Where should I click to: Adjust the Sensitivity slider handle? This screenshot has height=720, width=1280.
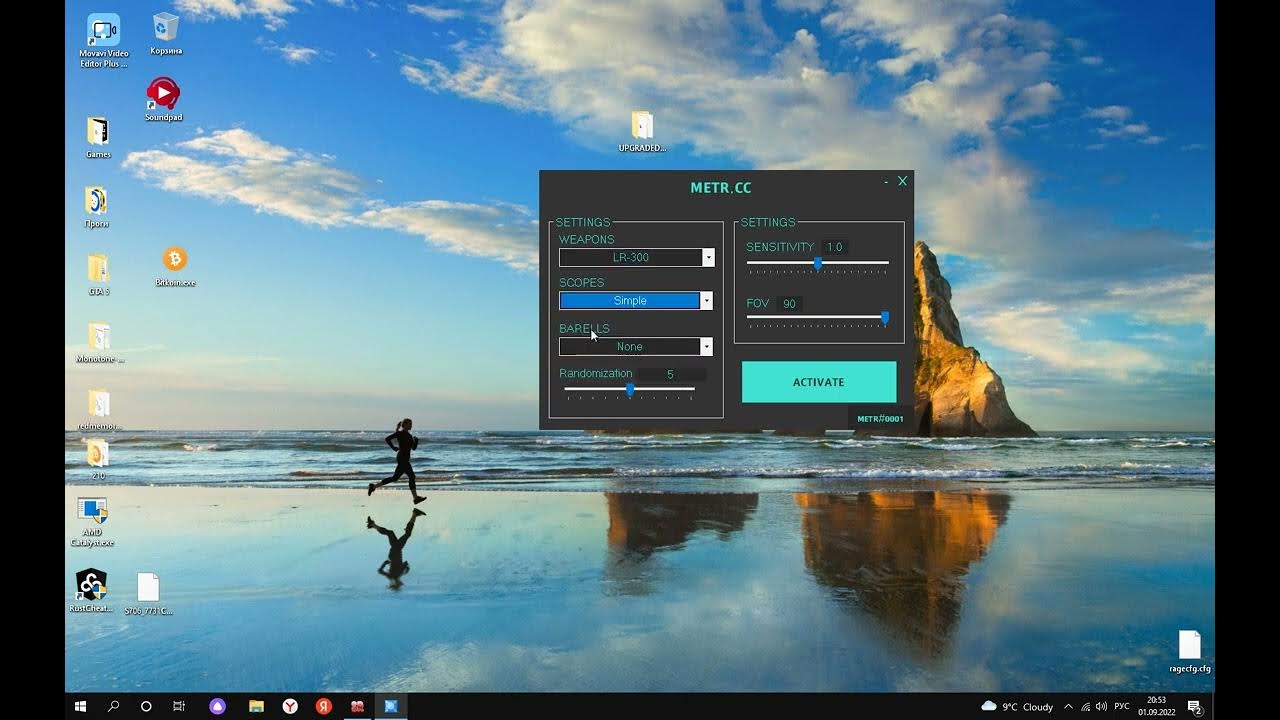(x=818, y=263)
